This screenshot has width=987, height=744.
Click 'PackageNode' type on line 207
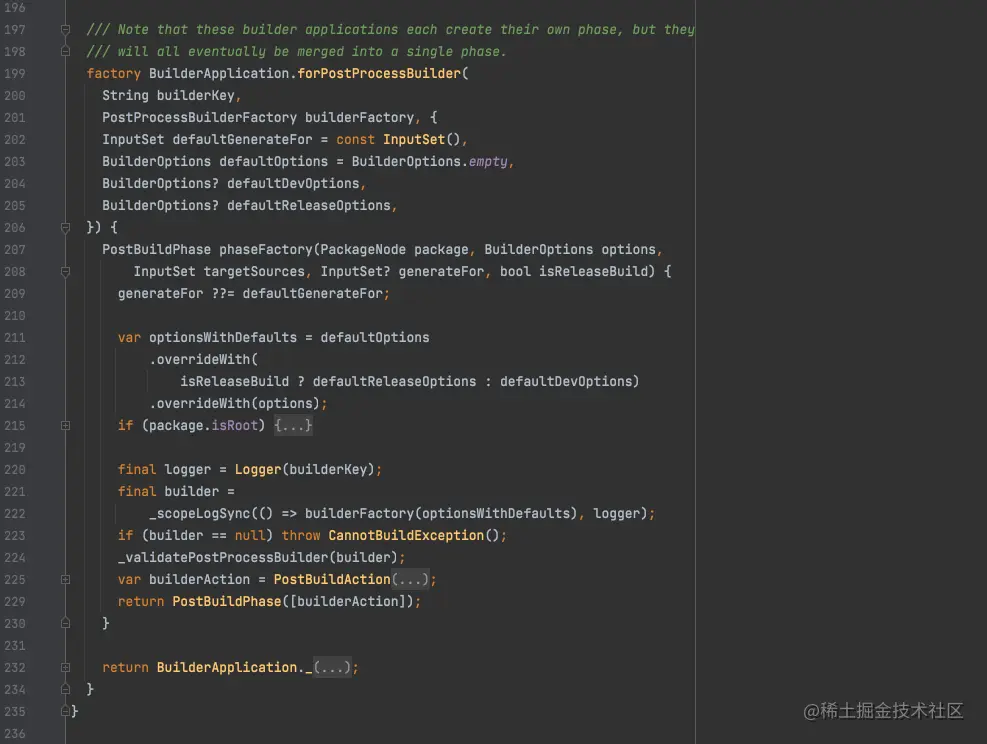tap(363, 249)
